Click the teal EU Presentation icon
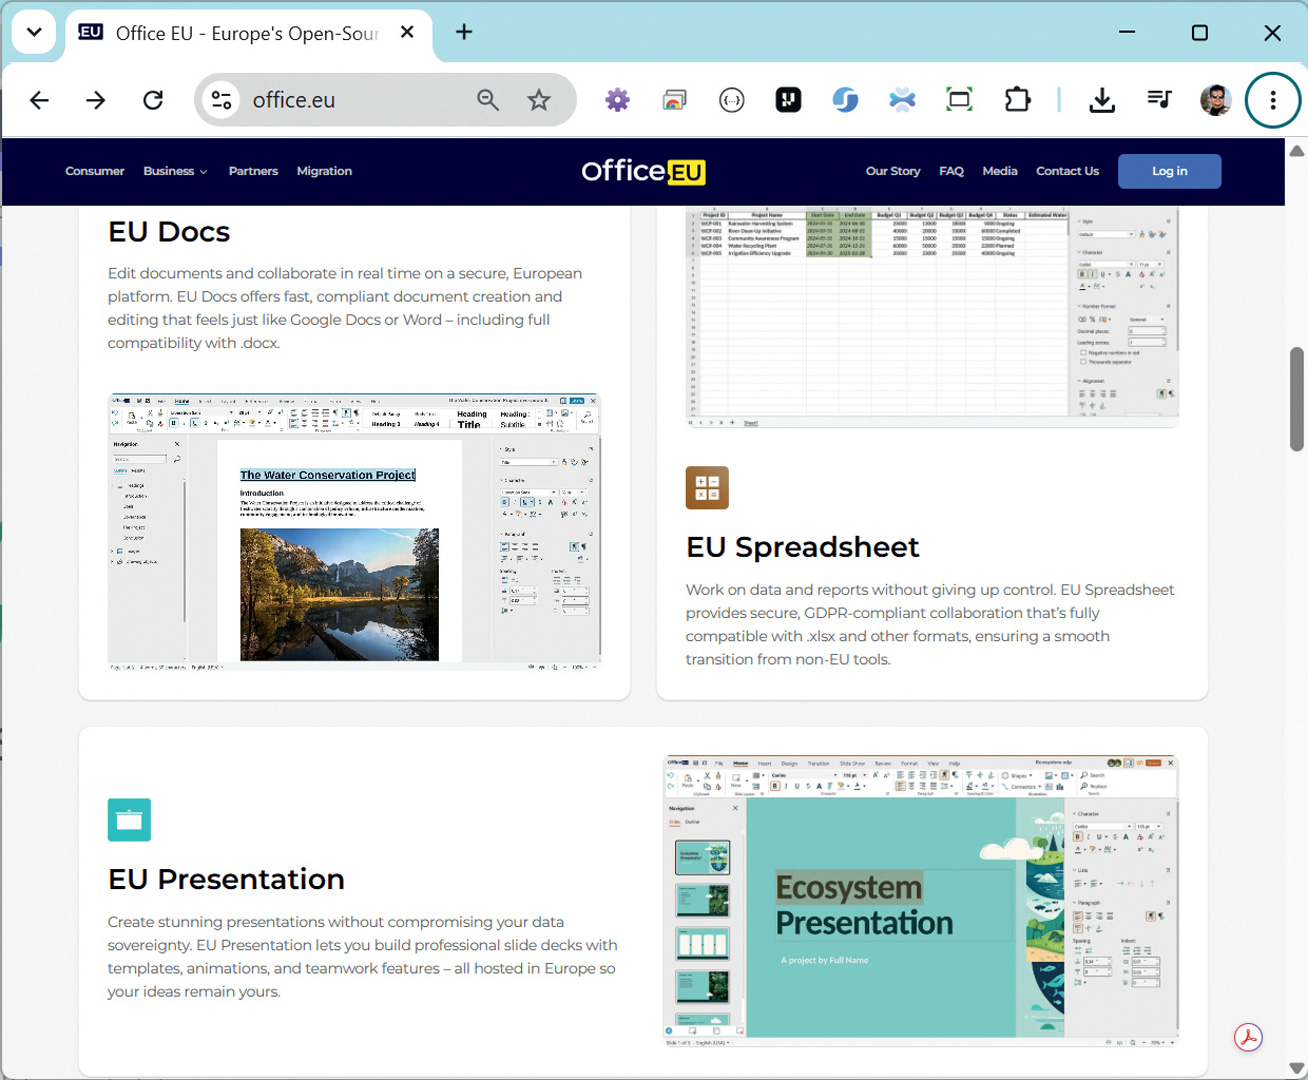 point(129,820)
